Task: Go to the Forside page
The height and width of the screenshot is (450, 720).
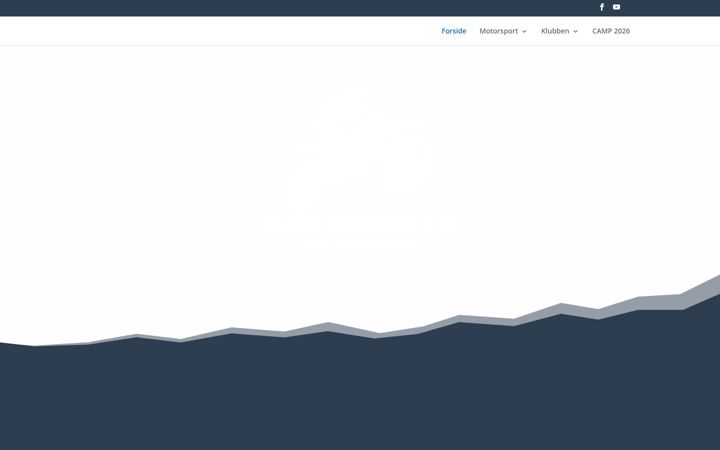Action: (x=454, y=31)
